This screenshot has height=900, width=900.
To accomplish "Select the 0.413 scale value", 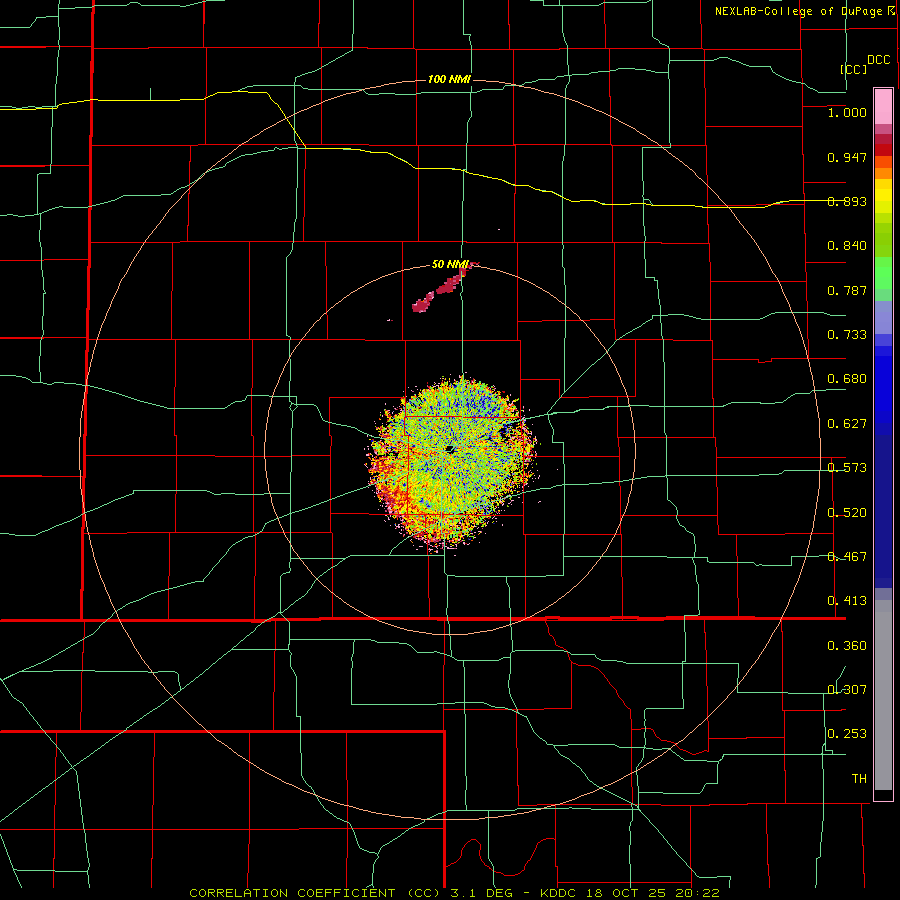I will click(847, 601).
